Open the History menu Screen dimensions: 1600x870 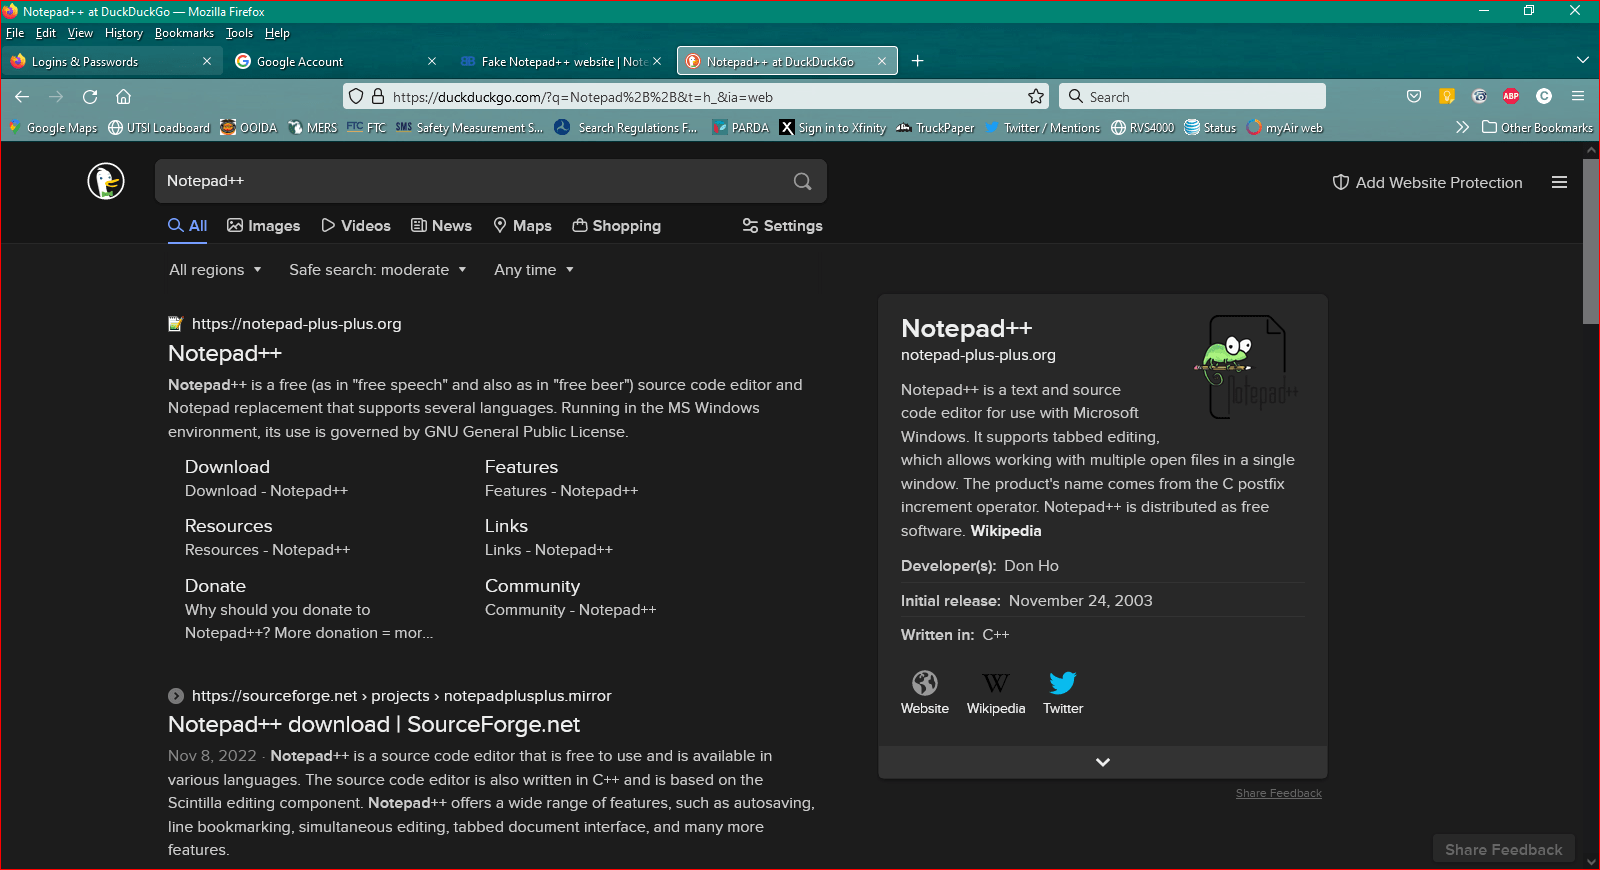(124, 33)
